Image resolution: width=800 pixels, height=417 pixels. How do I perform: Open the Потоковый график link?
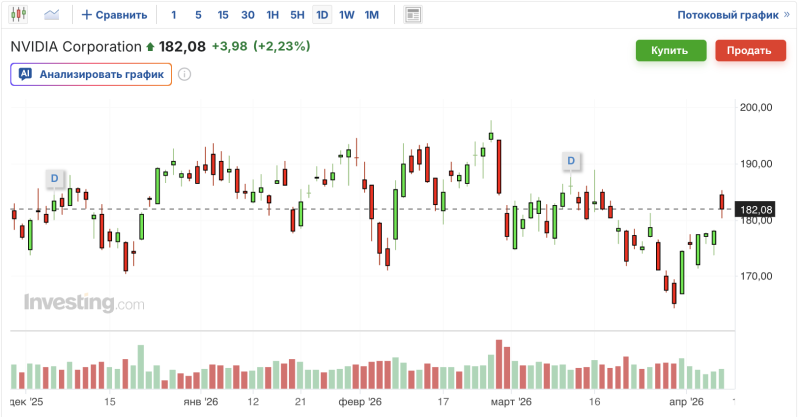727,15
